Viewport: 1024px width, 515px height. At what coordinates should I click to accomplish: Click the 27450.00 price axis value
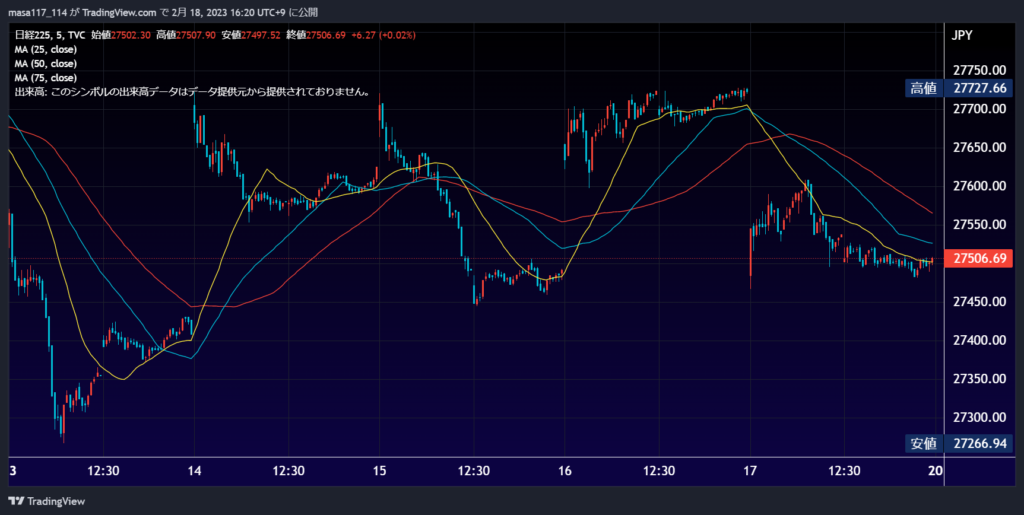980,302
